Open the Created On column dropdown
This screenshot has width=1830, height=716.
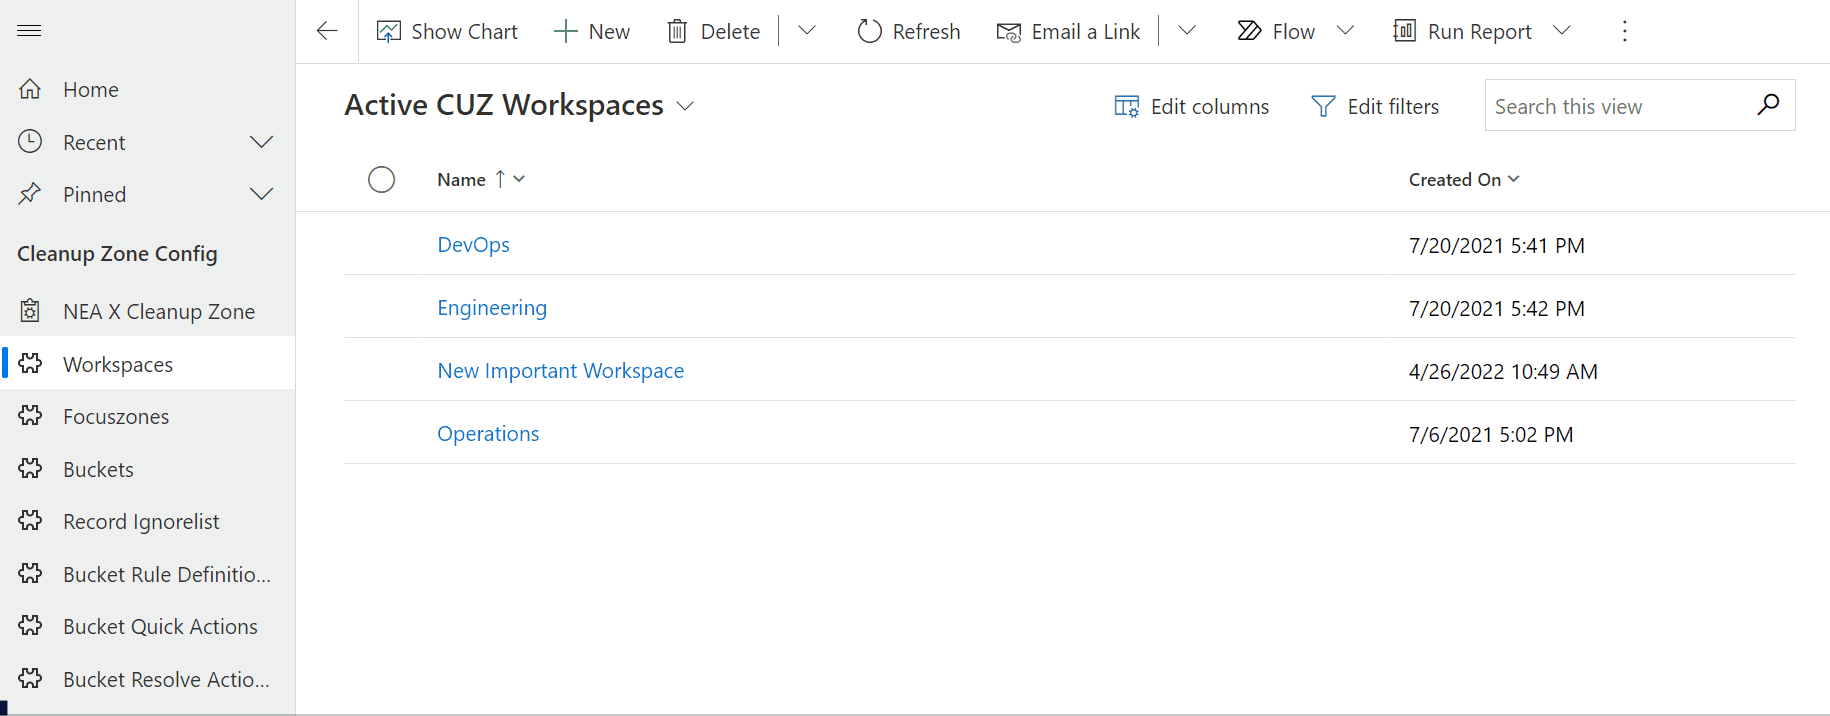pyautogui.click(x=1514, y=179)
